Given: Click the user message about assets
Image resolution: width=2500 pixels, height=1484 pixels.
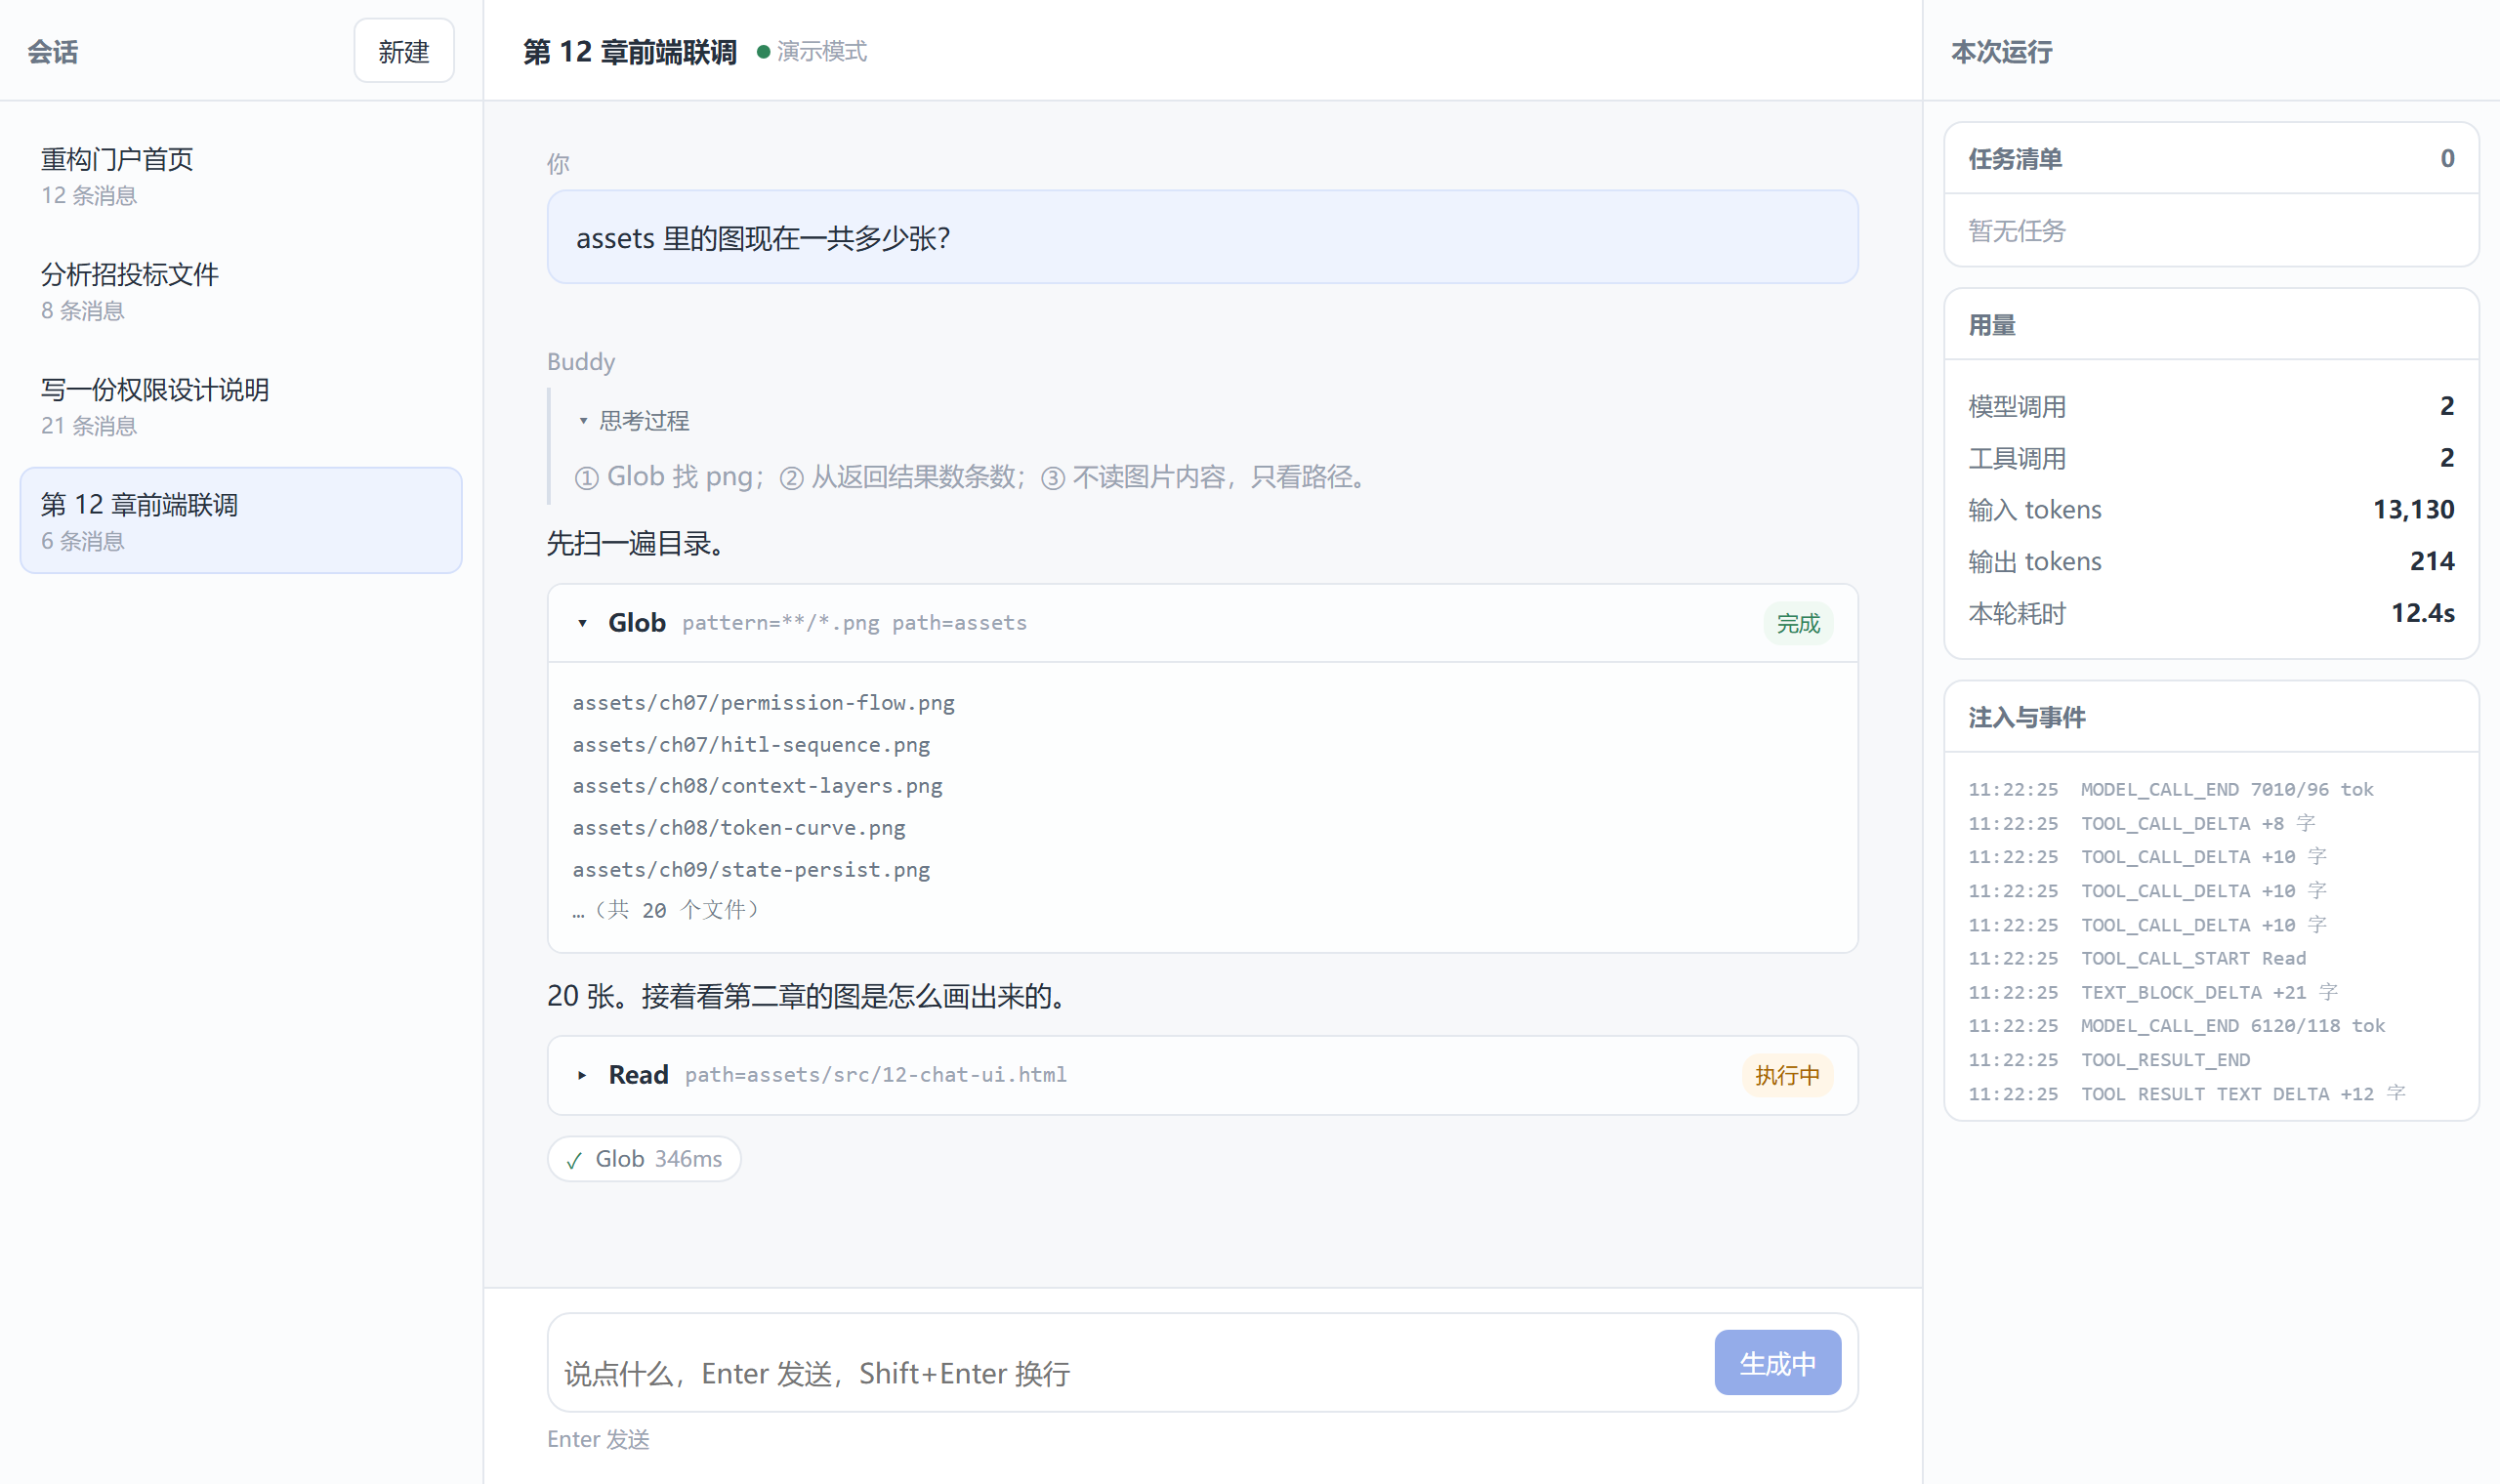Looking at the screenshot, I should [1202, 237].
